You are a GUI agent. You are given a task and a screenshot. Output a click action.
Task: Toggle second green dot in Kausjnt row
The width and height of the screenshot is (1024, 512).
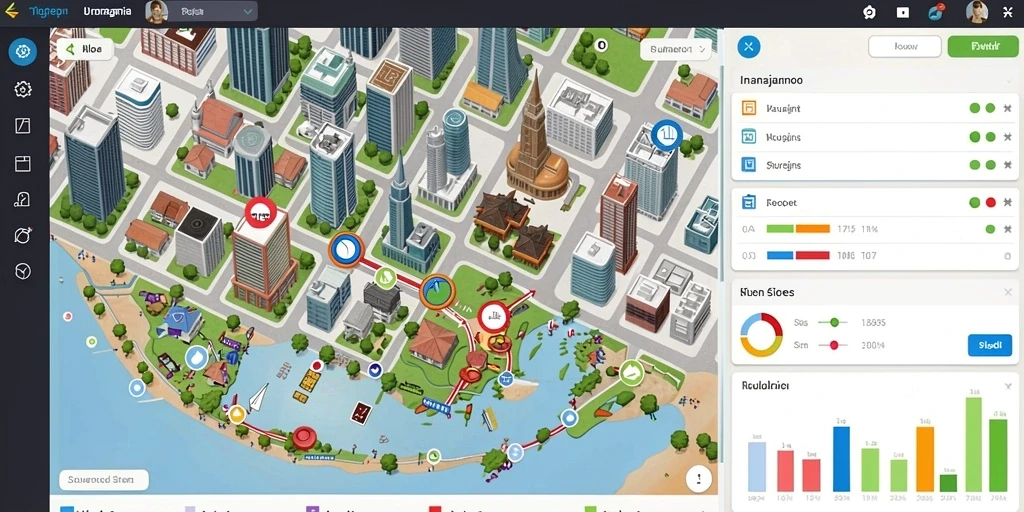coord(990,108)
